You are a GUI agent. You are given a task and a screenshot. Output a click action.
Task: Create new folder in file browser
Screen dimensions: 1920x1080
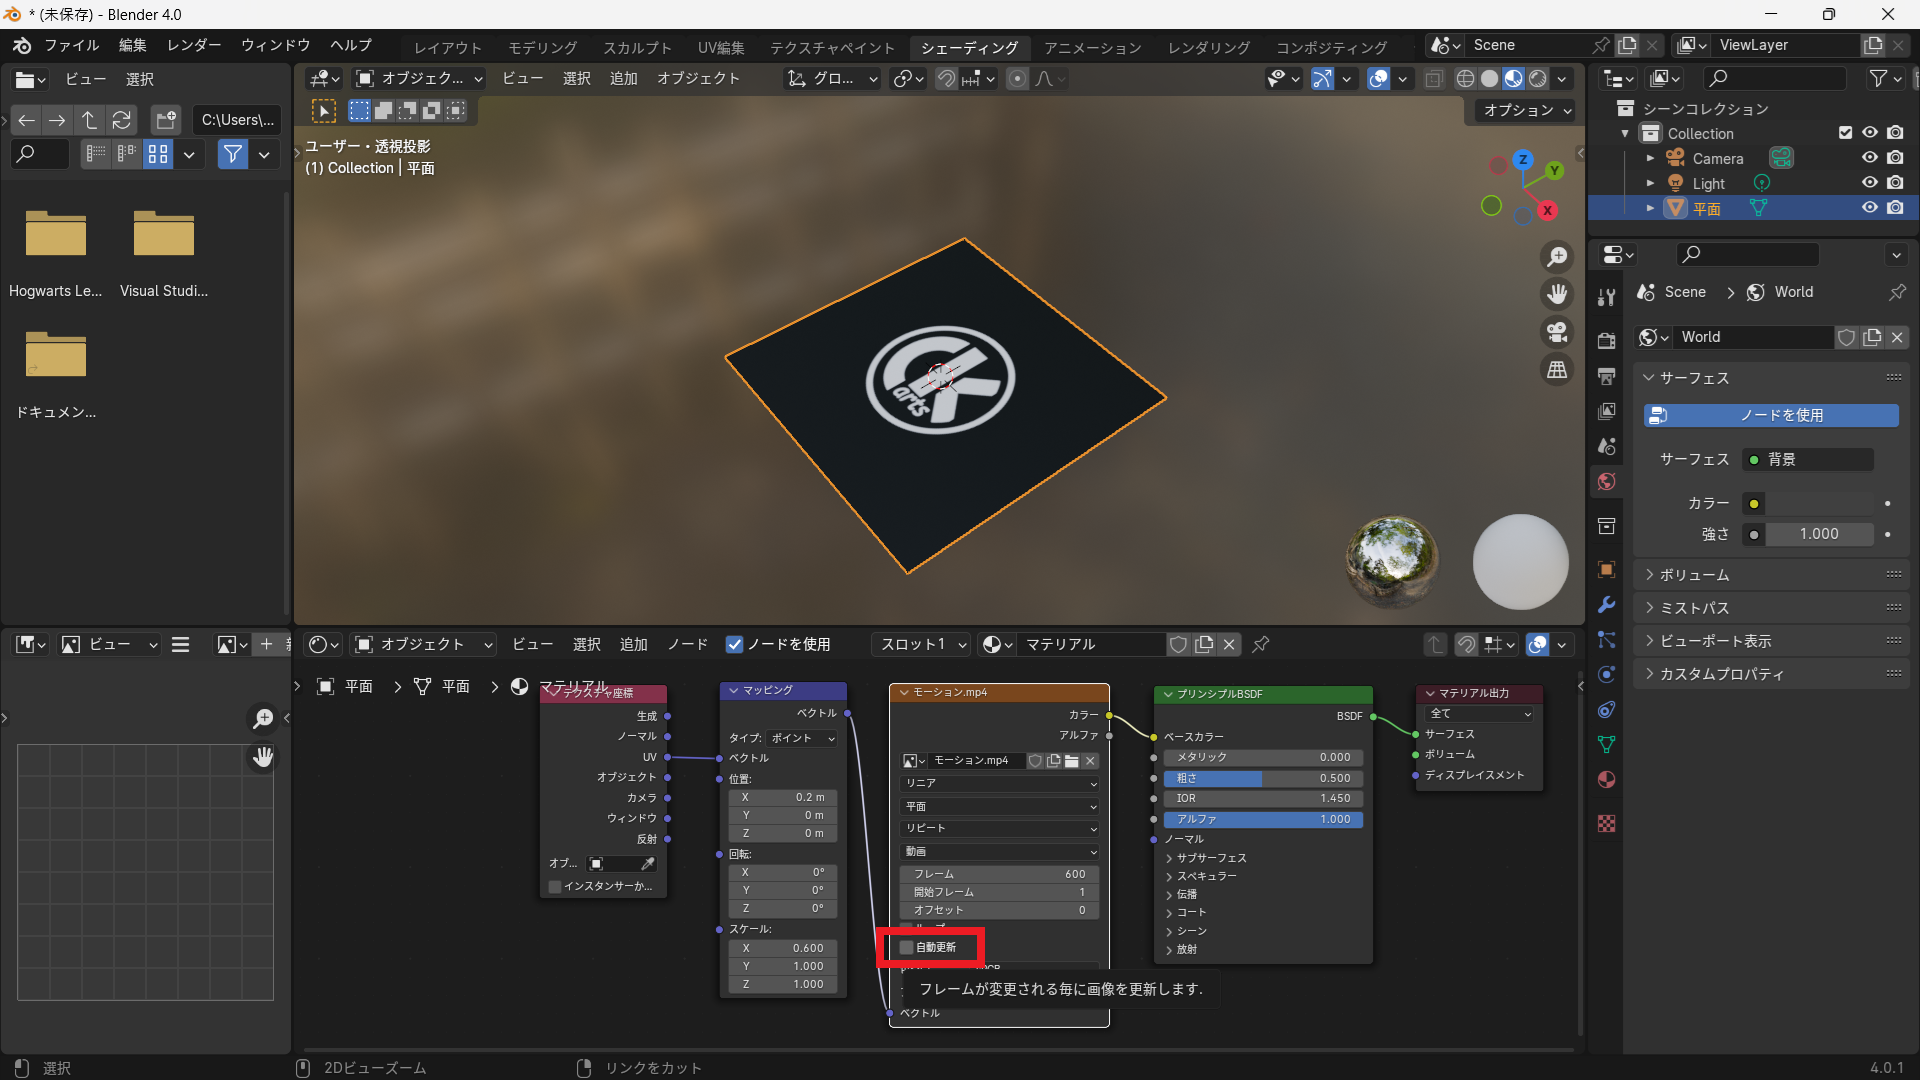click(166, 120)
